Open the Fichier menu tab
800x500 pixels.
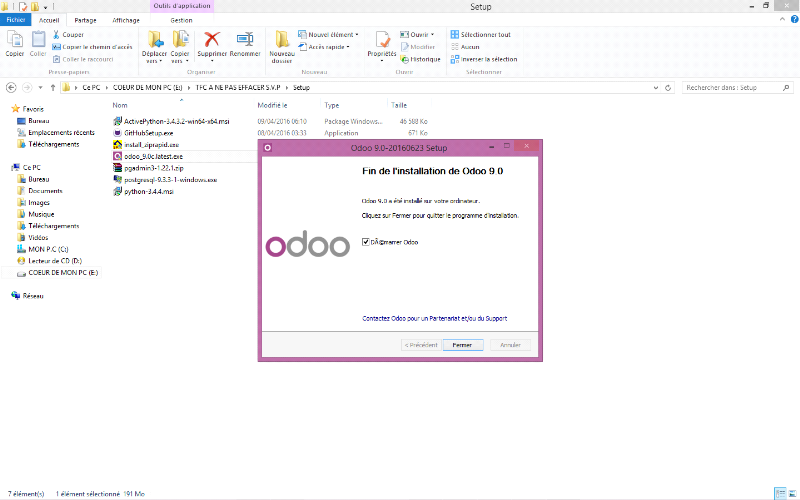pos(16,20)
